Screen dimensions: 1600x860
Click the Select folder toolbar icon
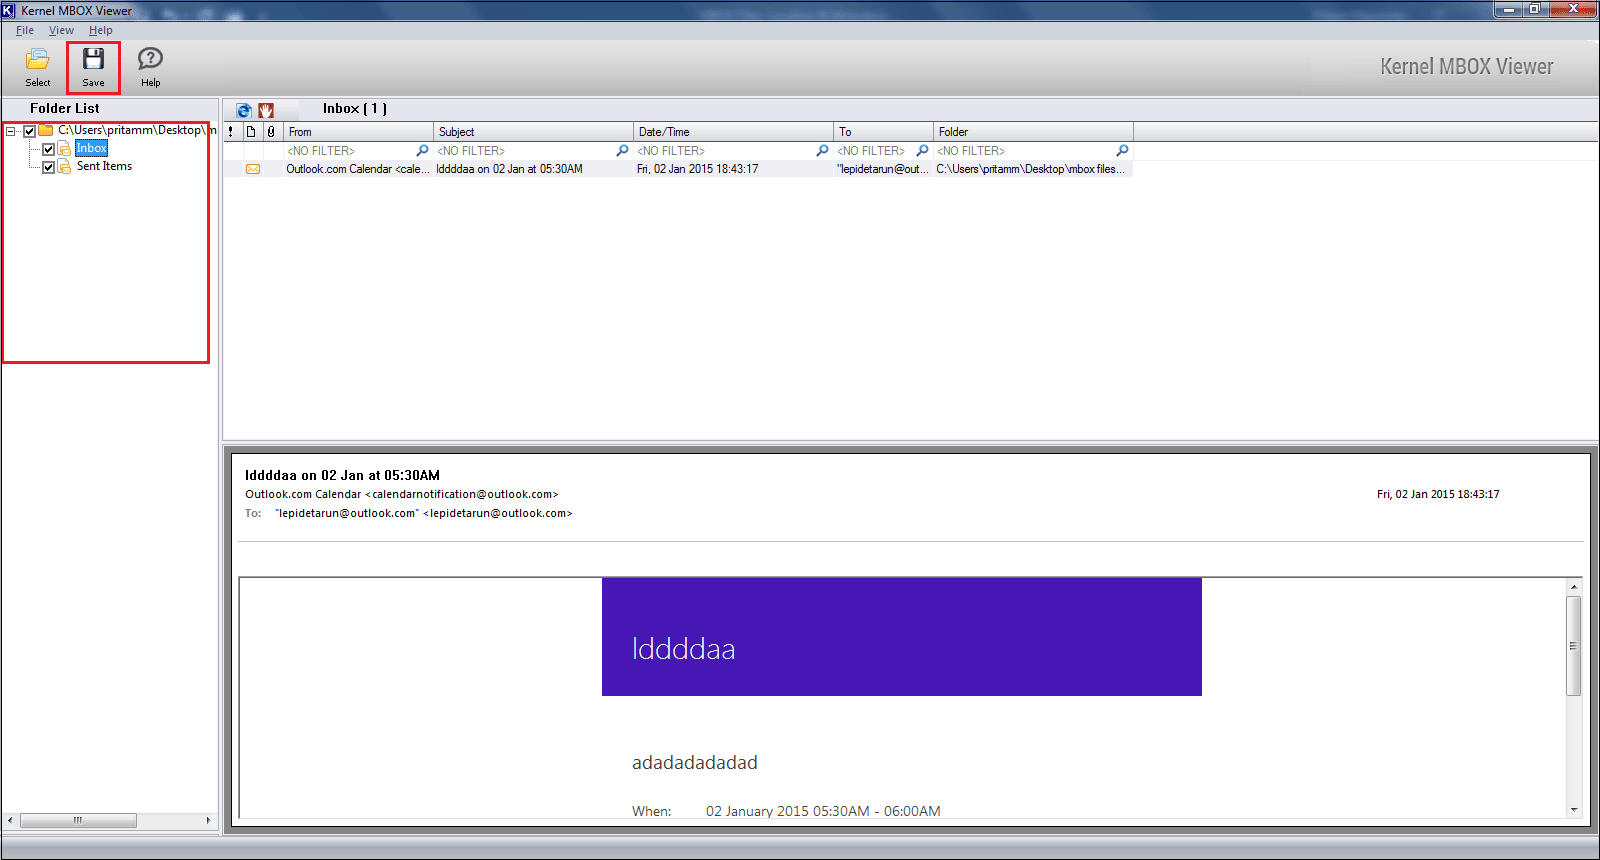click(x=38, y=59)
